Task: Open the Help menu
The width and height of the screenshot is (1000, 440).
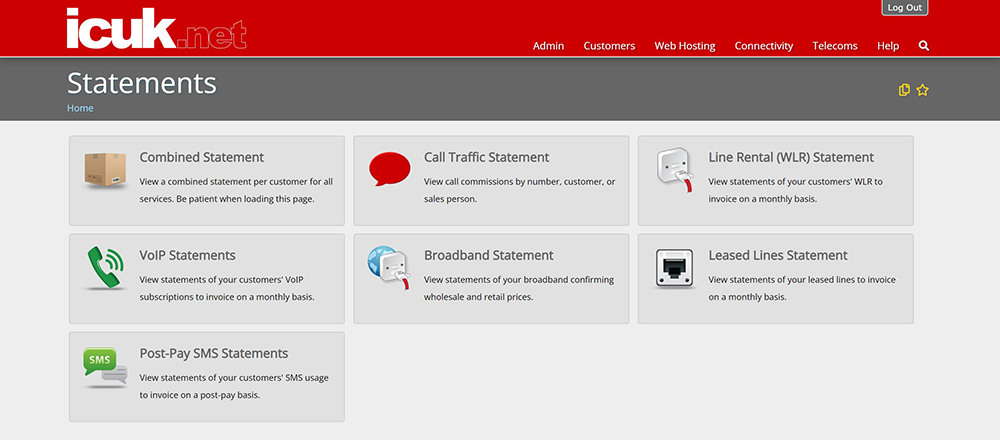Action: [x=888, y=46]
